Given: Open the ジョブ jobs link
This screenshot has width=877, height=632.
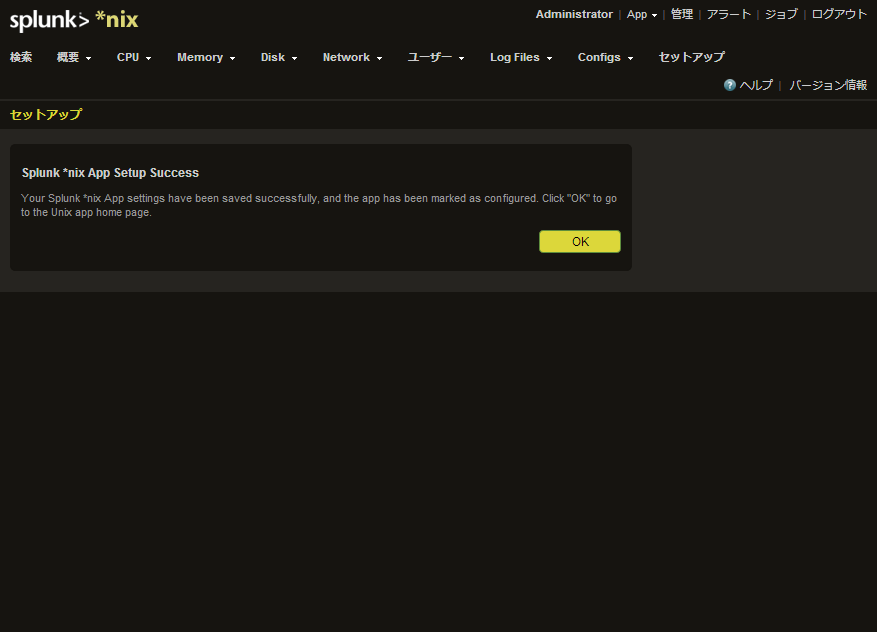Looking at the screenshot, I should click(781, 15).
